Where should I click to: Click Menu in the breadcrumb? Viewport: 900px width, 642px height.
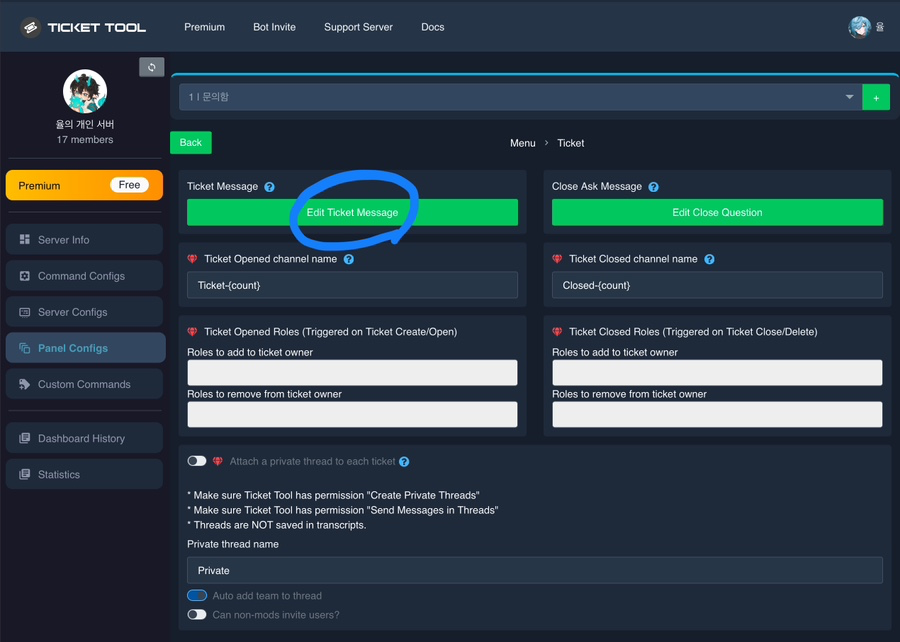[x=522, y=143]
